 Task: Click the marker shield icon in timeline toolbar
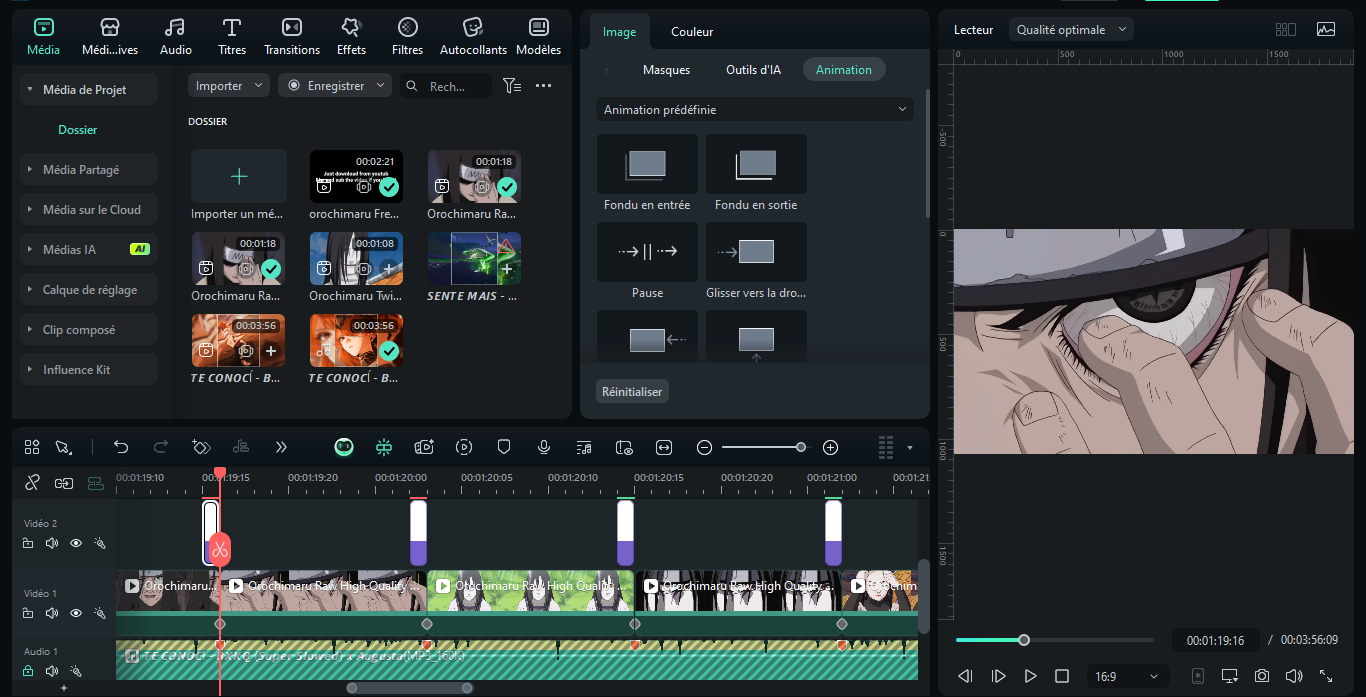point(504,447)
